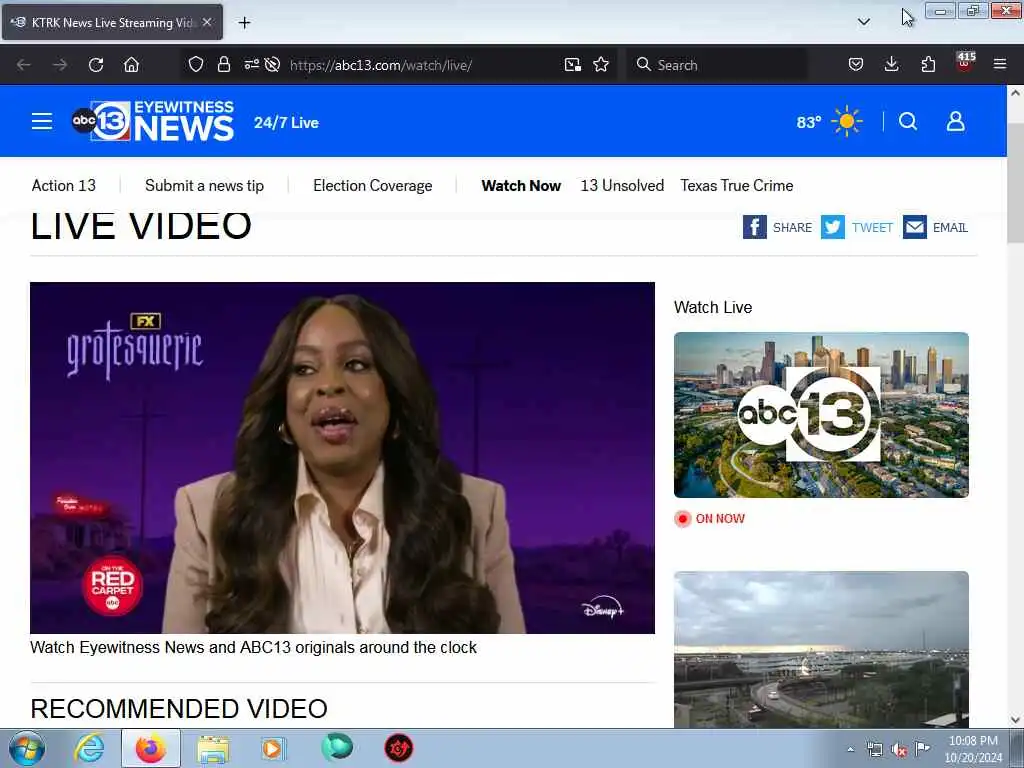This screenshot has height=768, width=1024.
Task: Open the user account profile icon
Action: coord(955,121)
